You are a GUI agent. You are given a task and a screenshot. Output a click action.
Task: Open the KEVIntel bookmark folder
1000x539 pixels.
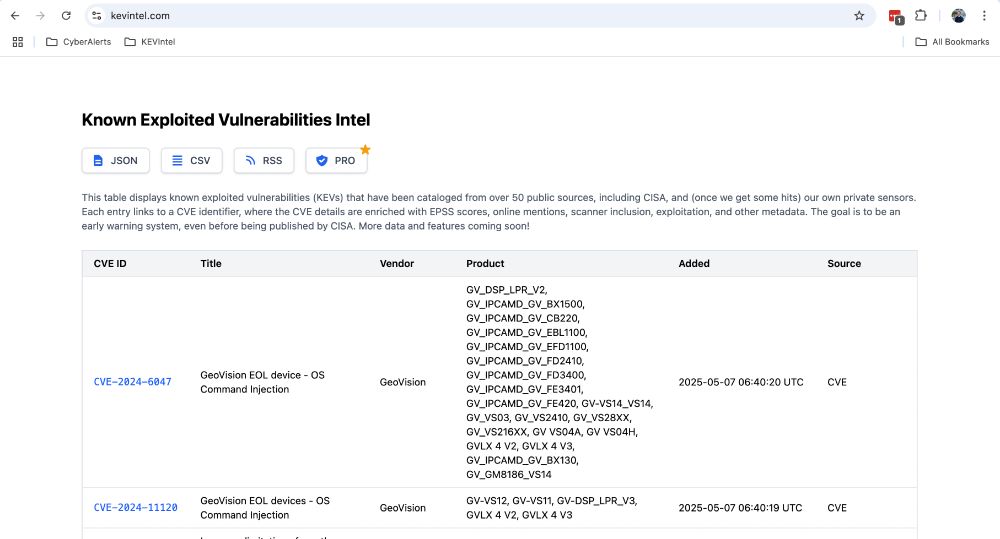click(x=150, y=41)
